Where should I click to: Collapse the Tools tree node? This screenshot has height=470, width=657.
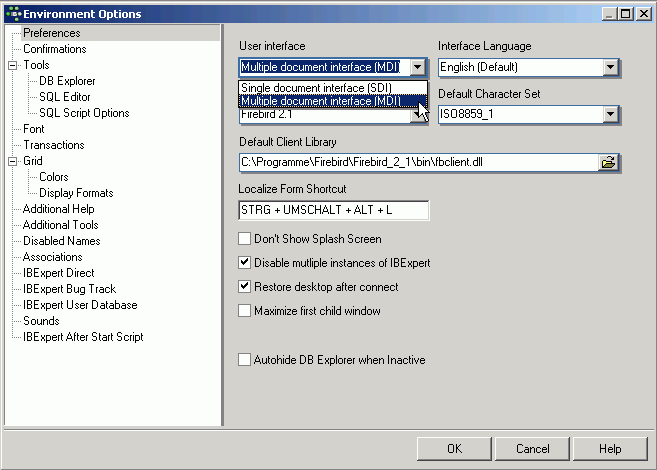(x=13, y=65)
